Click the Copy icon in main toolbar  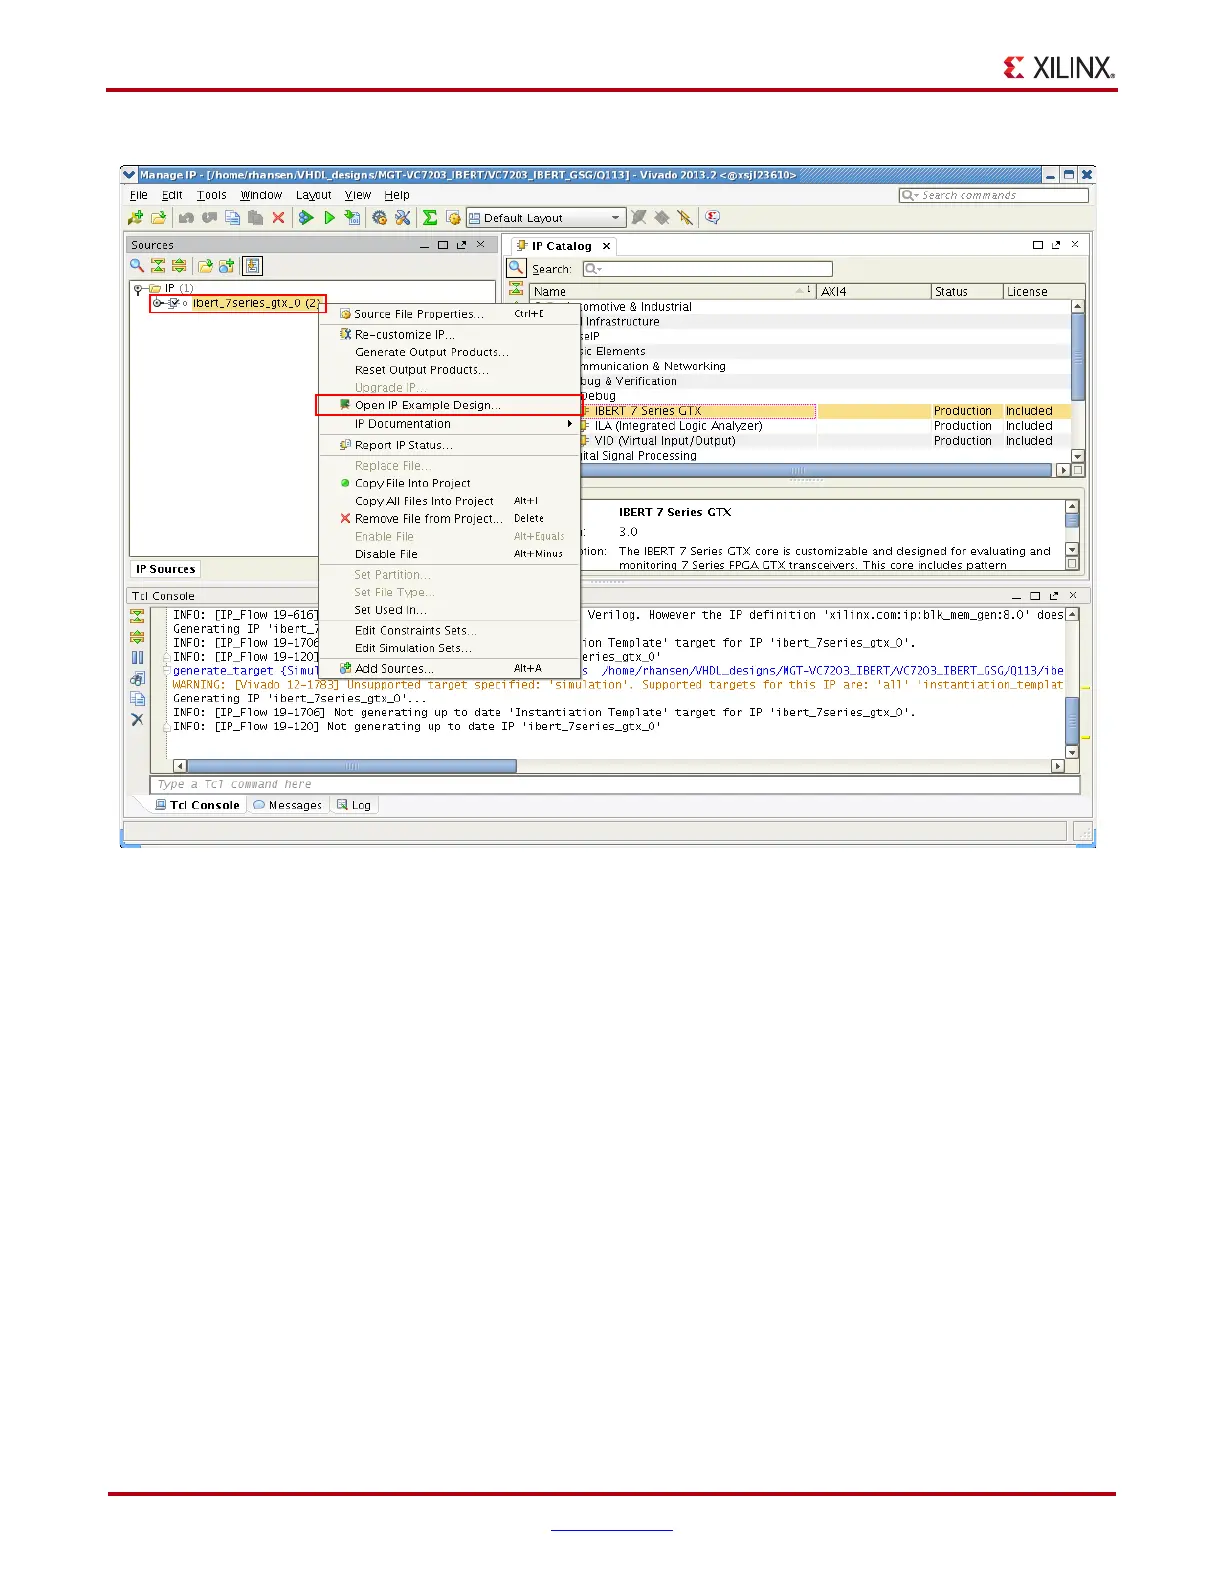click(232, 217)
